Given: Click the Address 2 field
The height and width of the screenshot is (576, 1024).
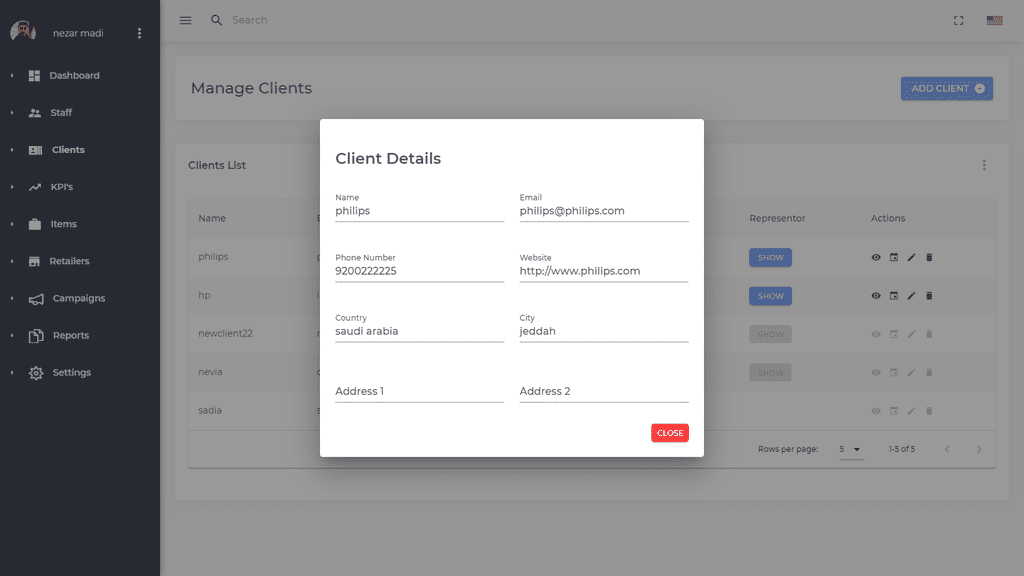Looking at the screenshot, I should 604,391.
